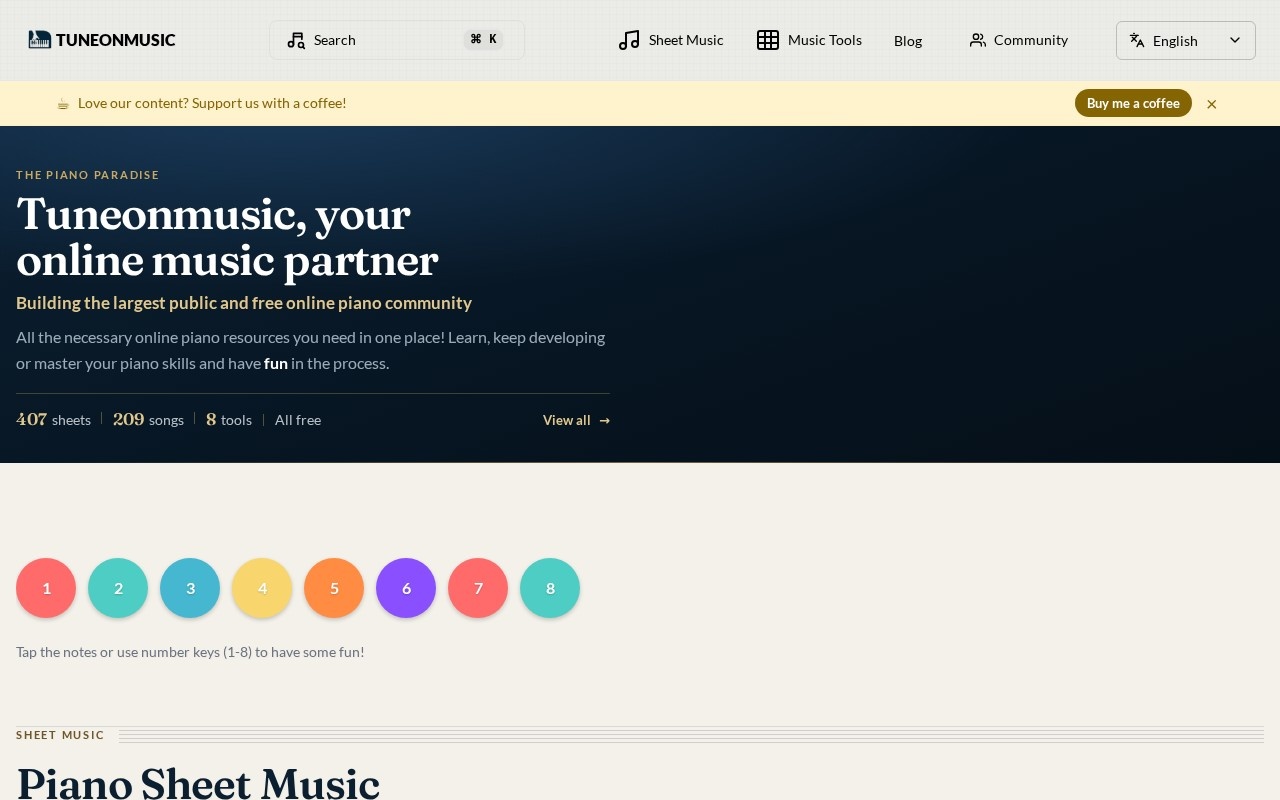Click the Sheet Music note icon

(629, 40)
